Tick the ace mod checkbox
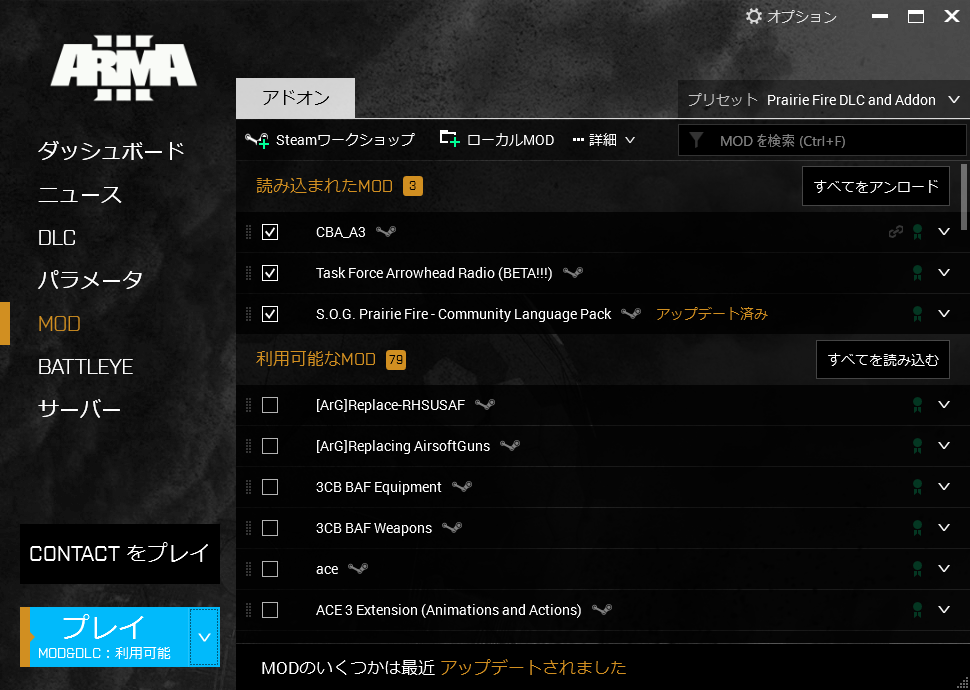This screenshot has width=970, height=690. click(270, 569)
